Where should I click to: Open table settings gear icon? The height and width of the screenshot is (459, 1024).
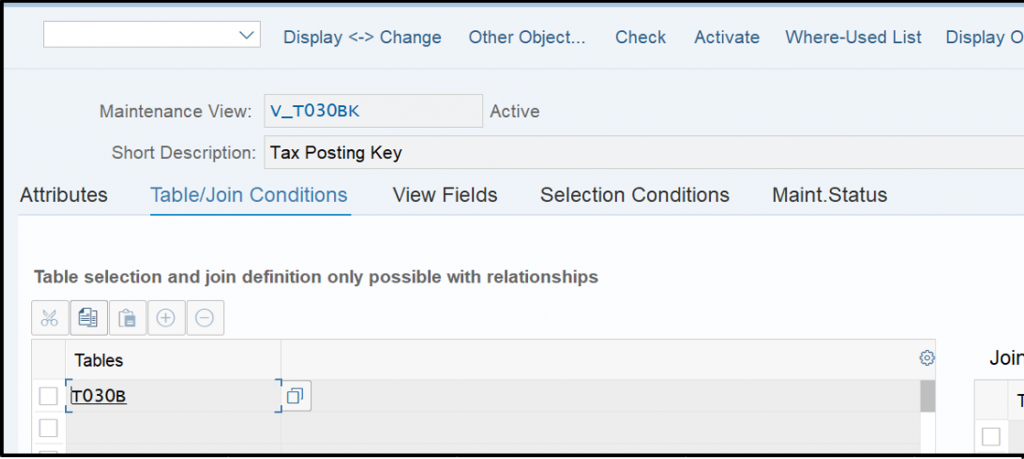[927, 358]
